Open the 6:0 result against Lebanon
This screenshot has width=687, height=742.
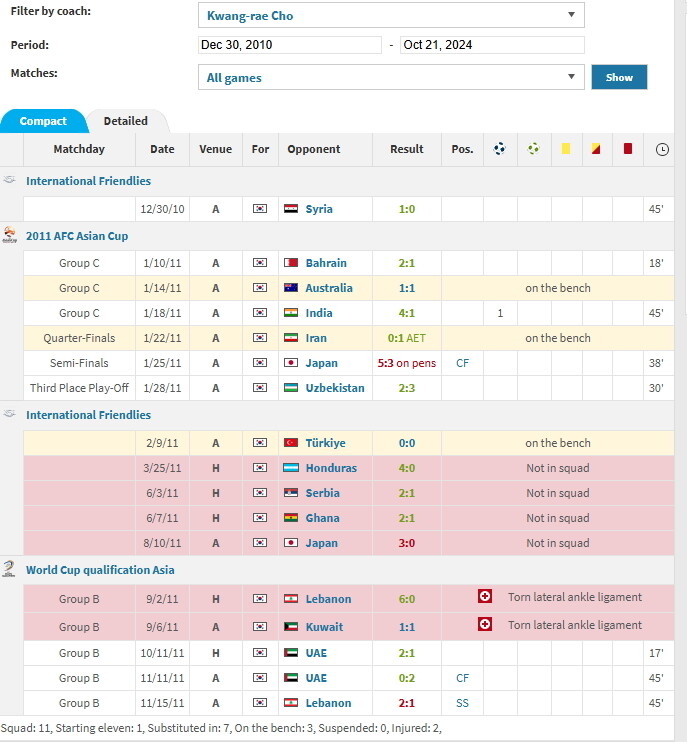click(406, 599)
